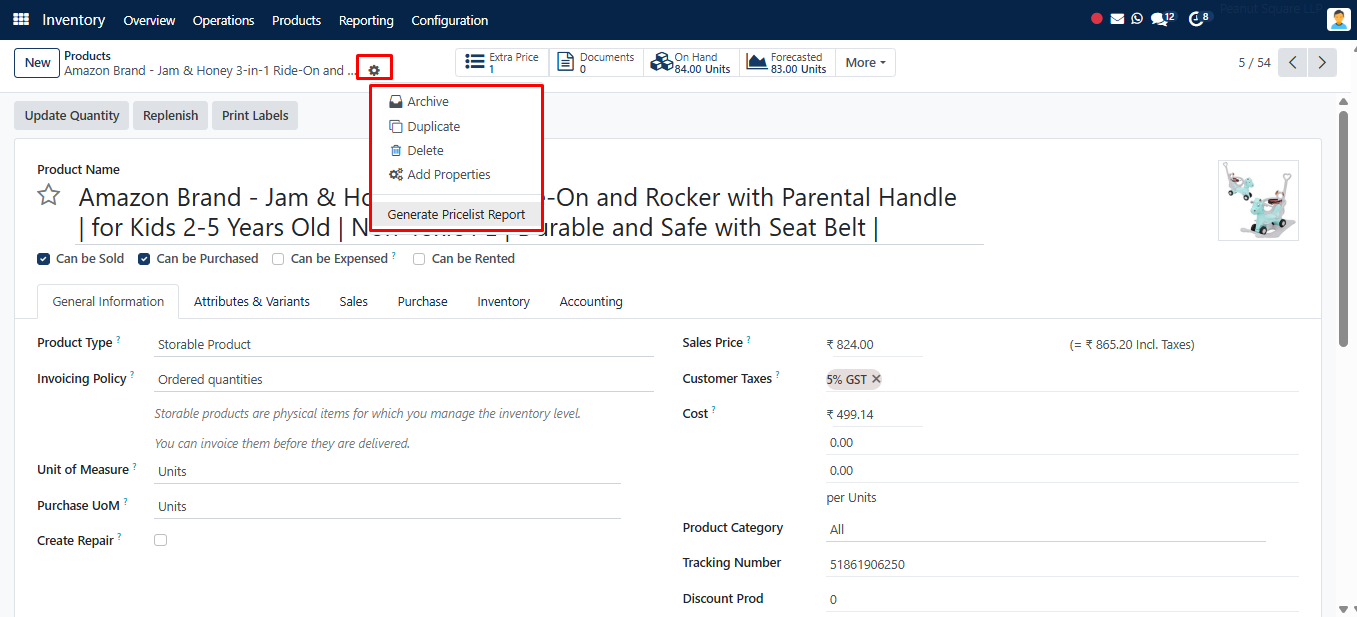
Task: Switch to Accounting tab
Action: point(591,301)
